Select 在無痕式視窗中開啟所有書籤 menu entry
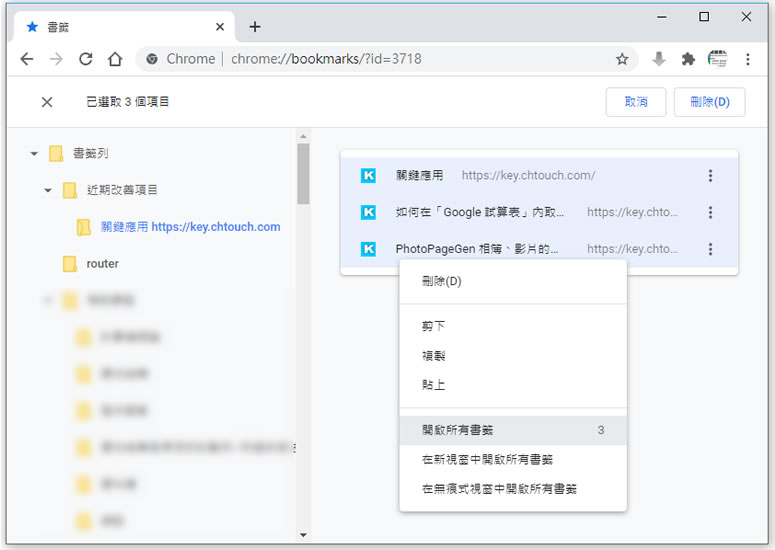 [x=513, y=489]
